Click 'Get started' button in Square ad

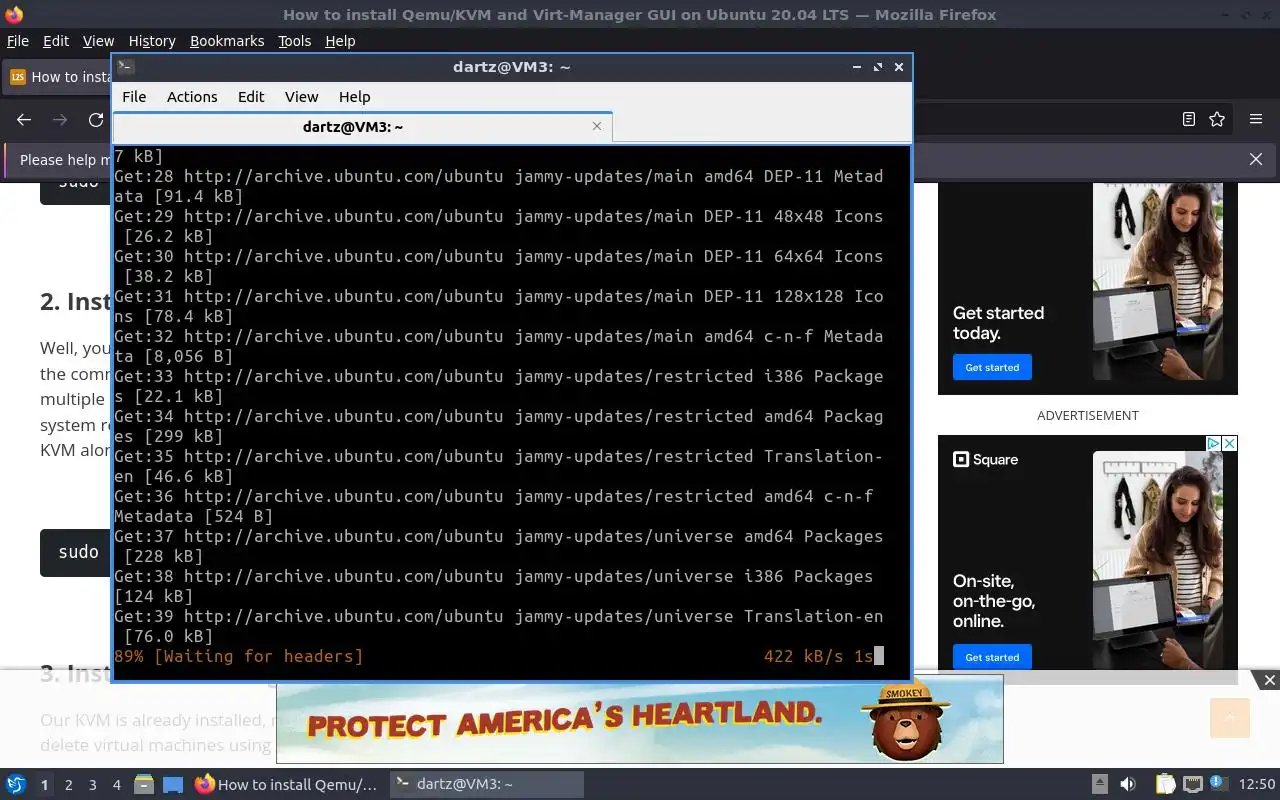pyautogui.click(x=992, y=657)
